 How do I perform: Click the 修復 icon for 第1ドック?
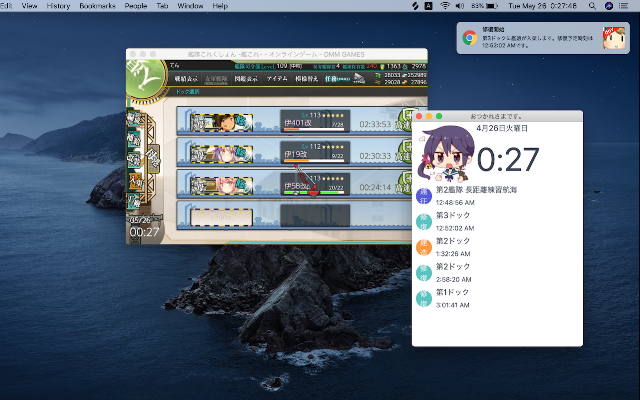tap(424, 299)
